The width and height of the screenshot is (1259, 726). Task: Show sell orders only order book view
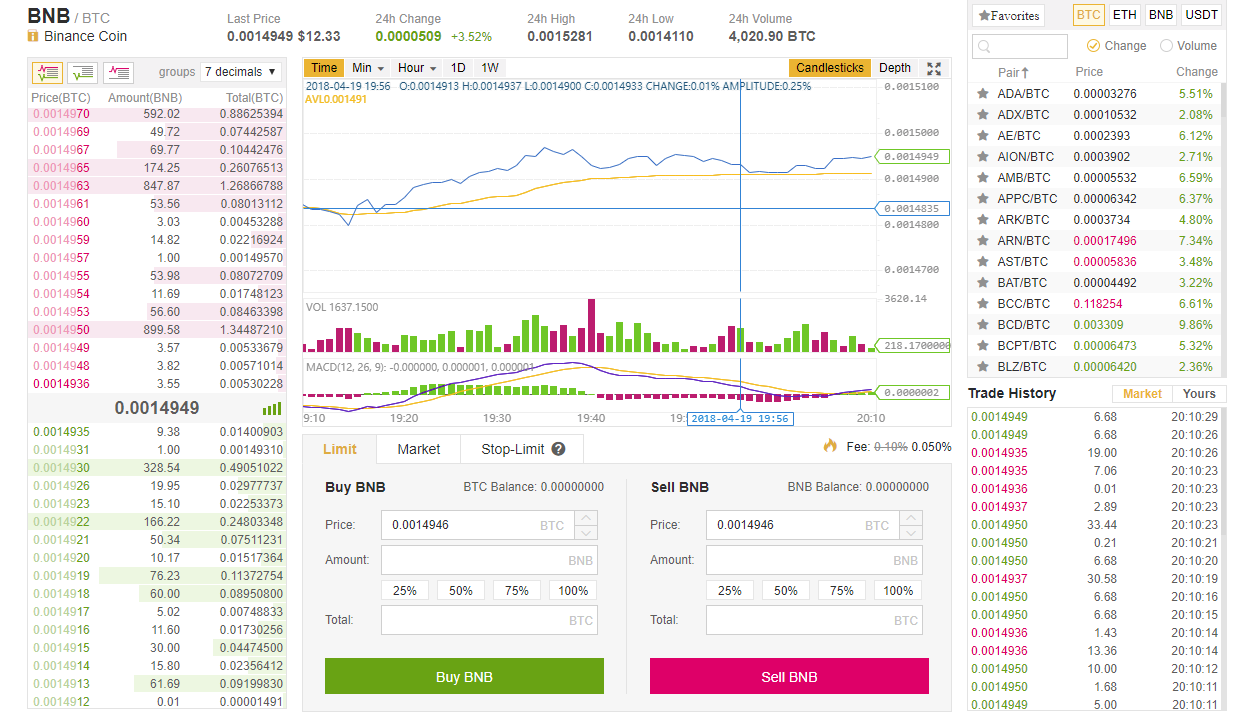(118, 72)
